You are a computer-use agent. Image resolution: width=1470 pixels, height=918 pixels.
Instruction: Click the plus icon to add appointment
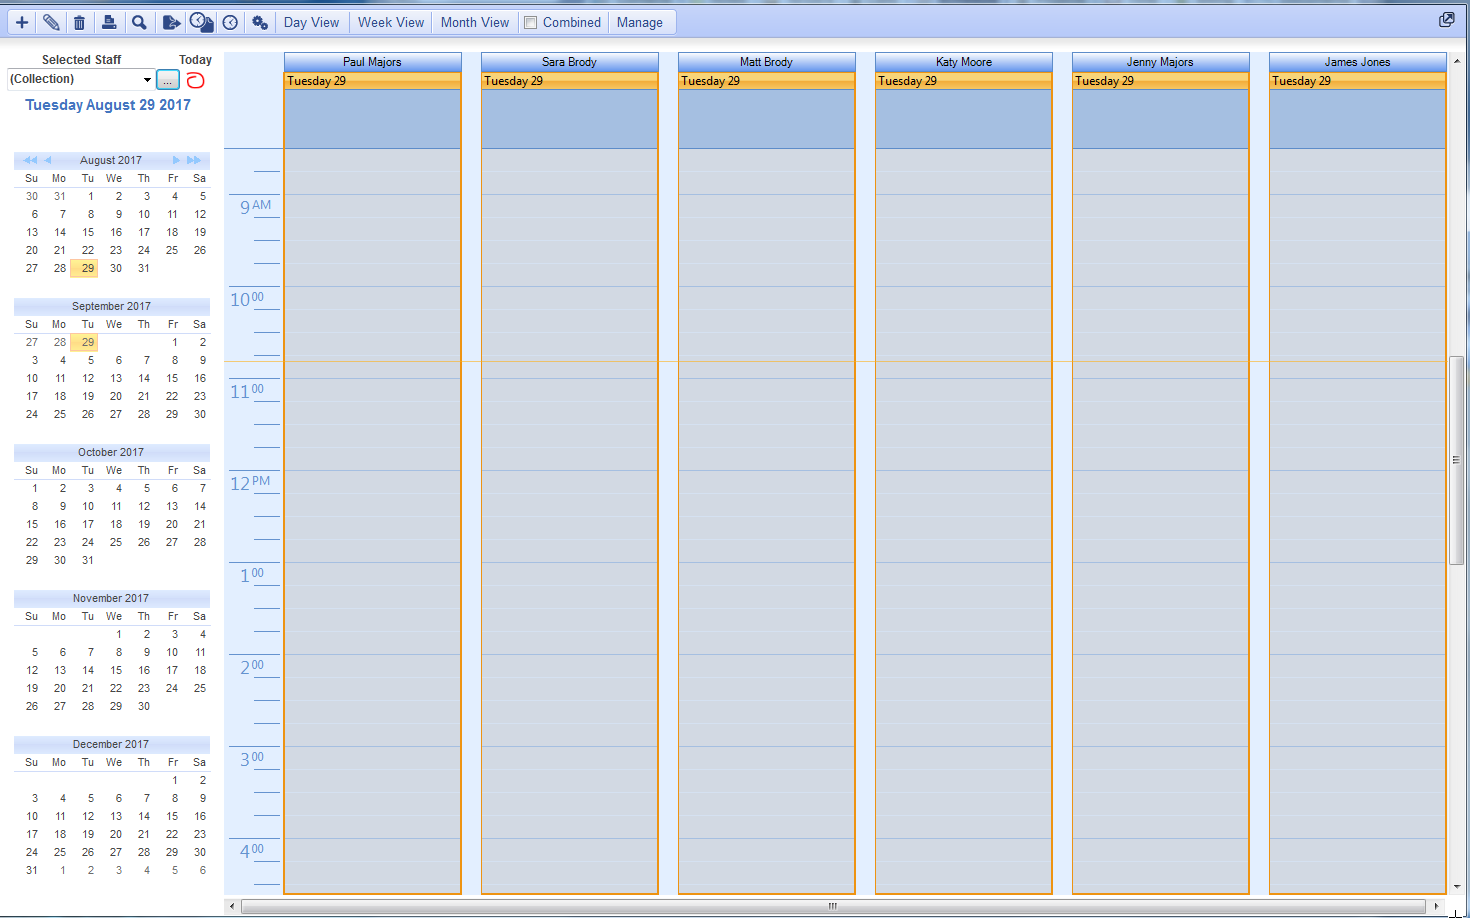coord(22,22)
